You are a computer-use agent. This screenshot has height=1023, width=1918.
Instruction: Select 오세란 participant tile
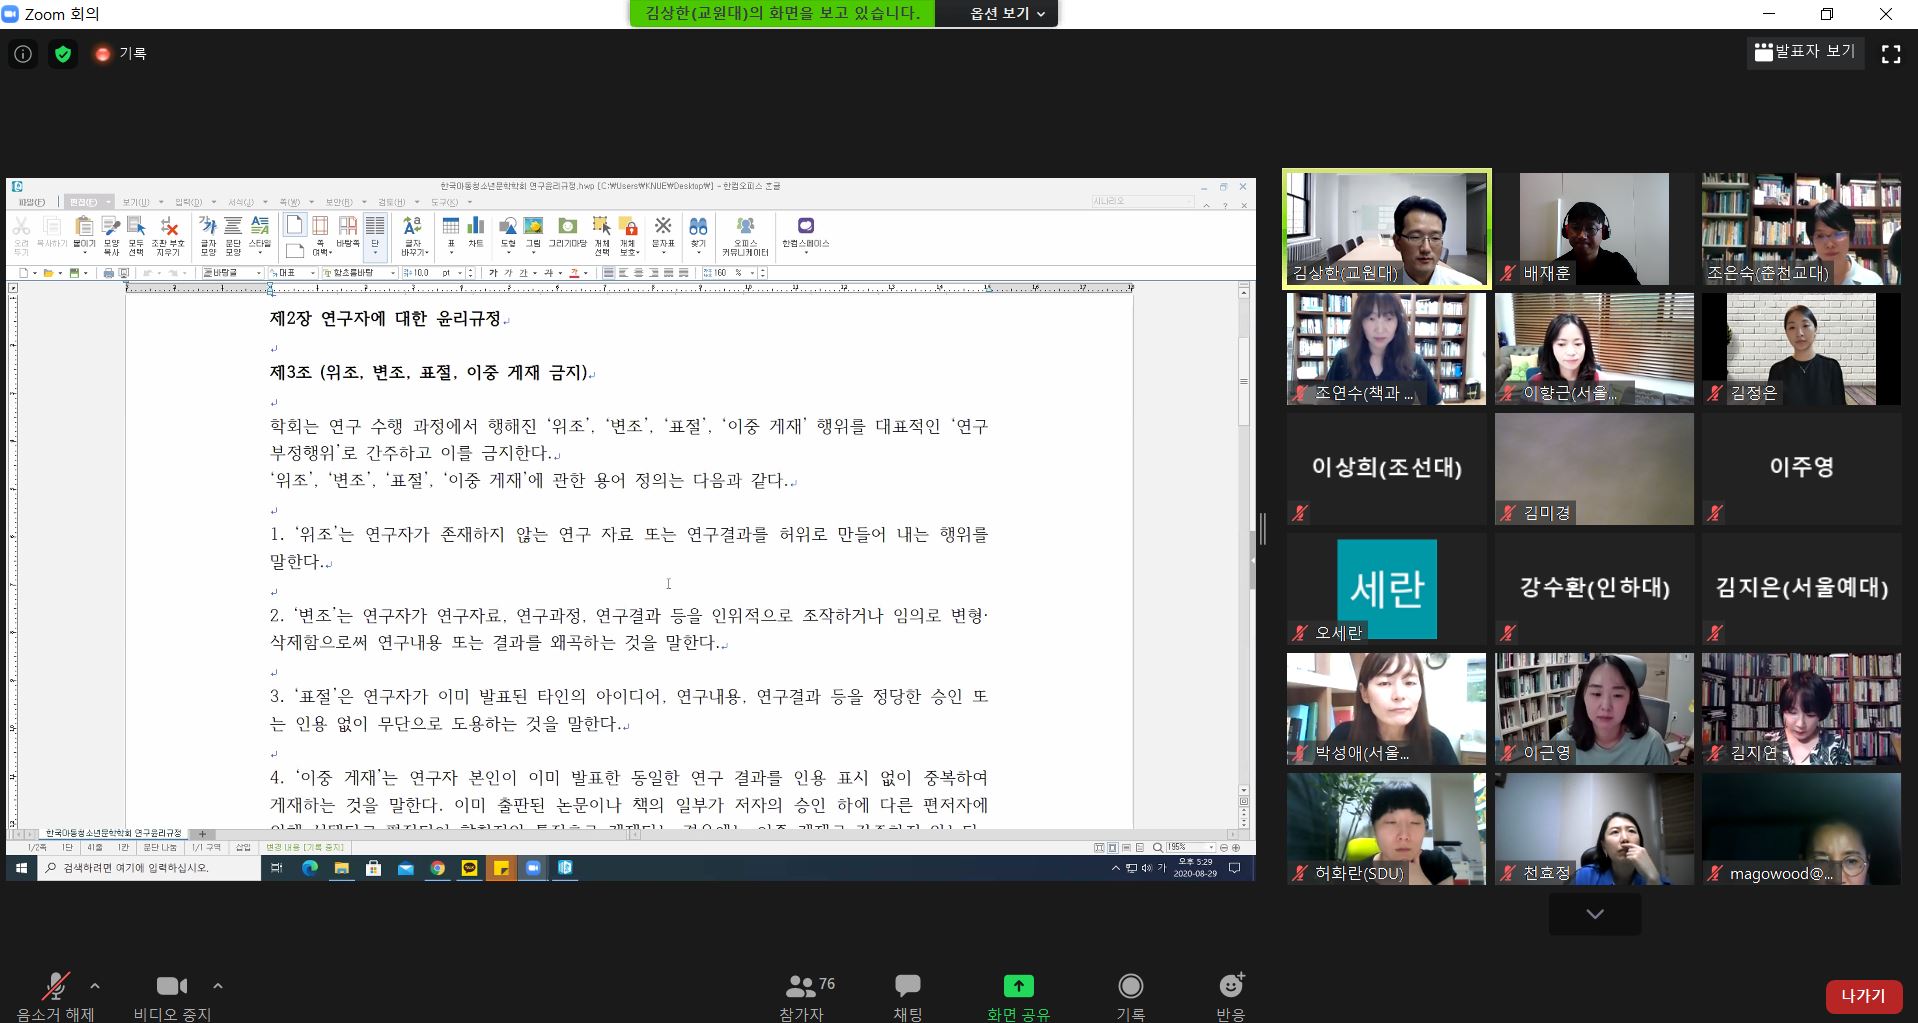click(x=1386, y=588)
